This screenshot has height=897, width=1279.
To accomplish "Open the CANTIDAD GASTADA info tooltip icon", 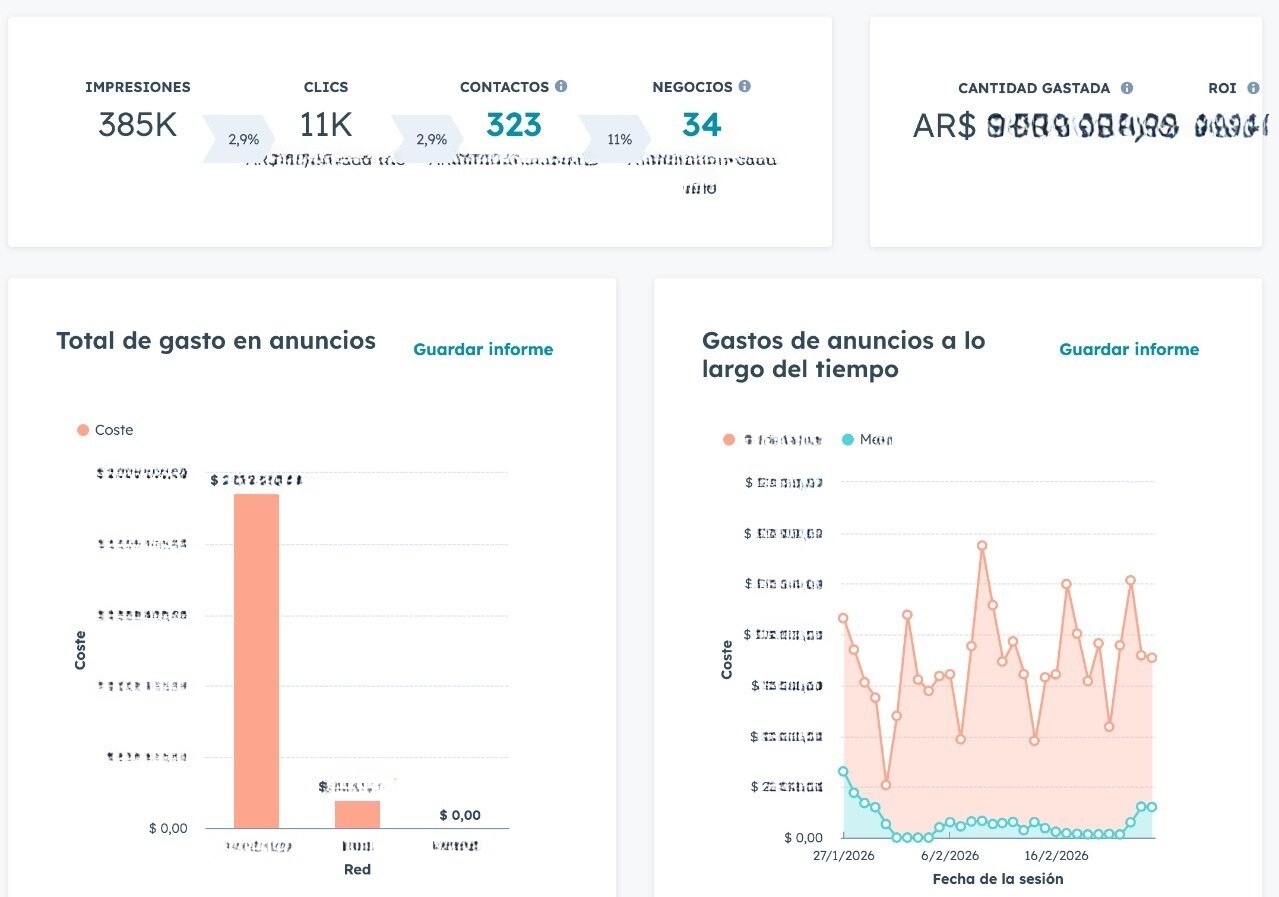I will (1127, 88).
